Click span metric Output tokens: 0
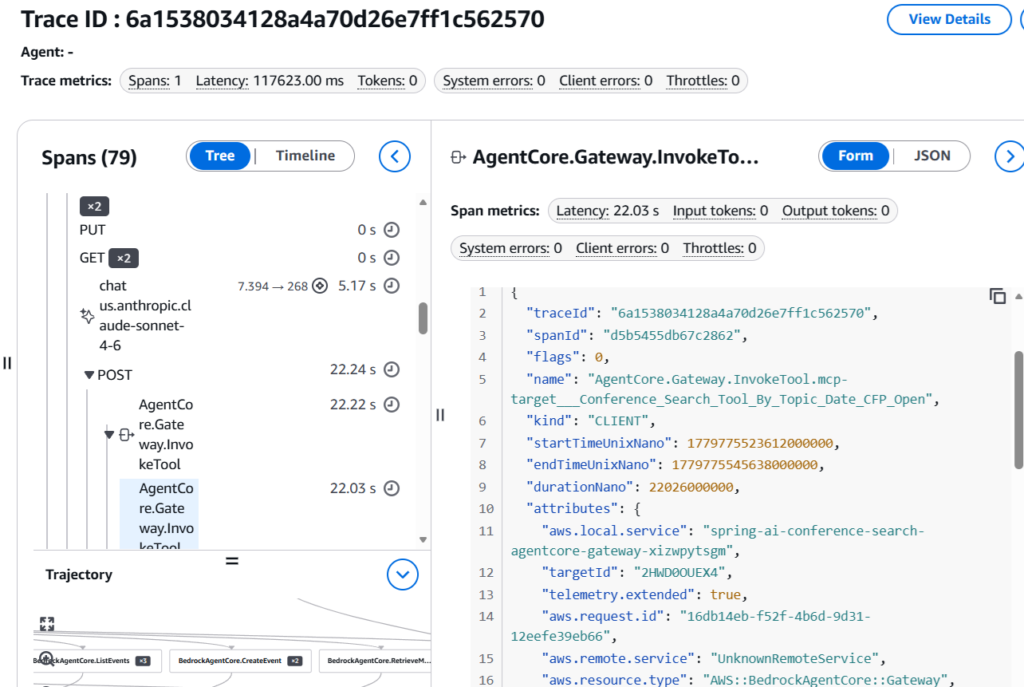The height and width of the screenshot is (687, 1024). [x=835, y=211]
